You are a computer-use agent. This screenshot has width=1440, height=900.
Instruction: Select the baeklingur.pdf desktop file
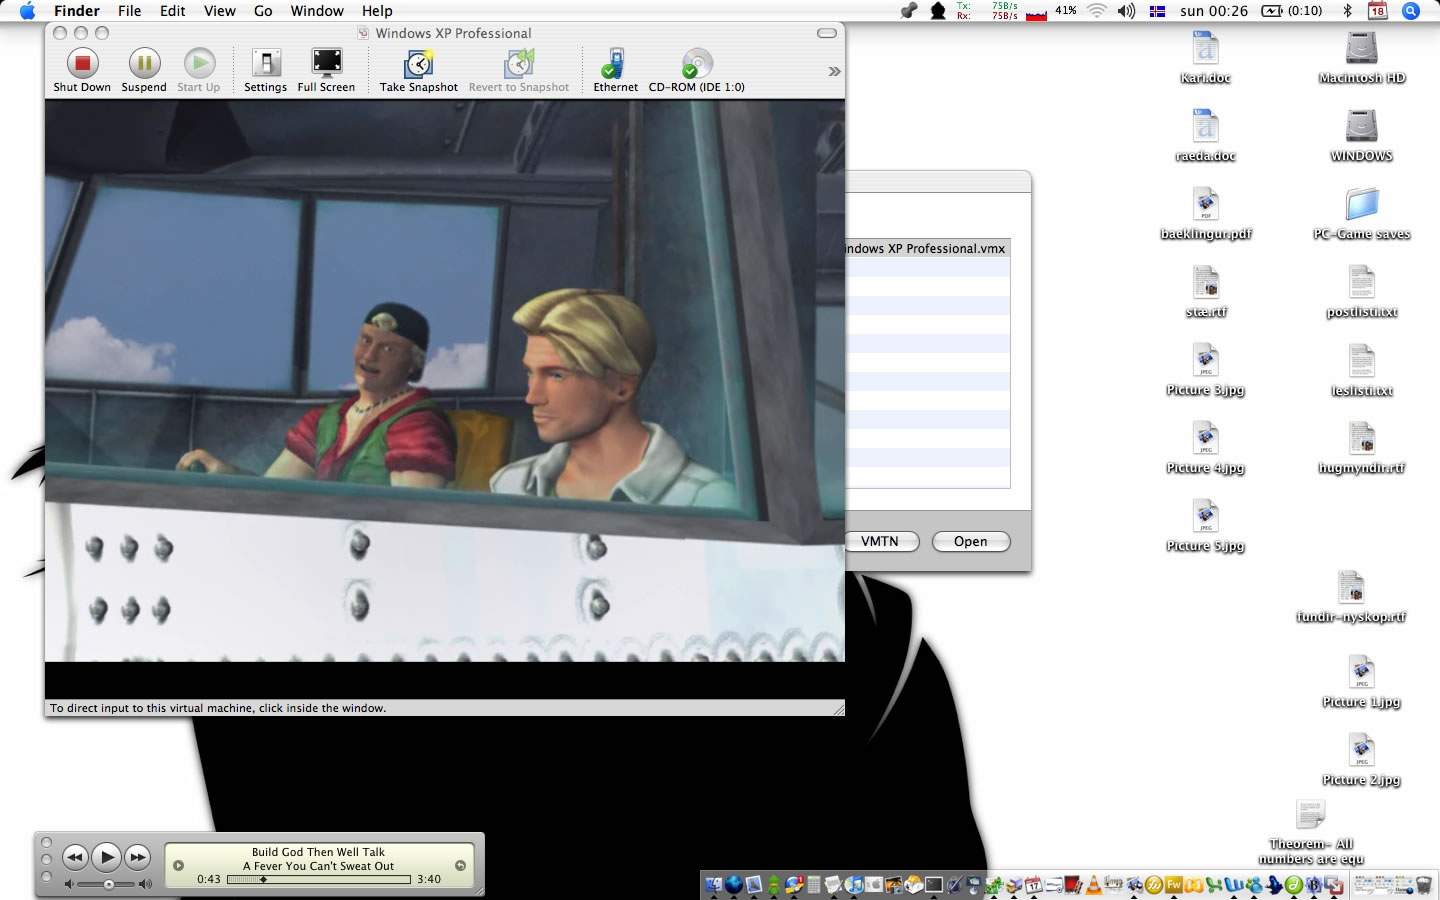[1206, 214]
